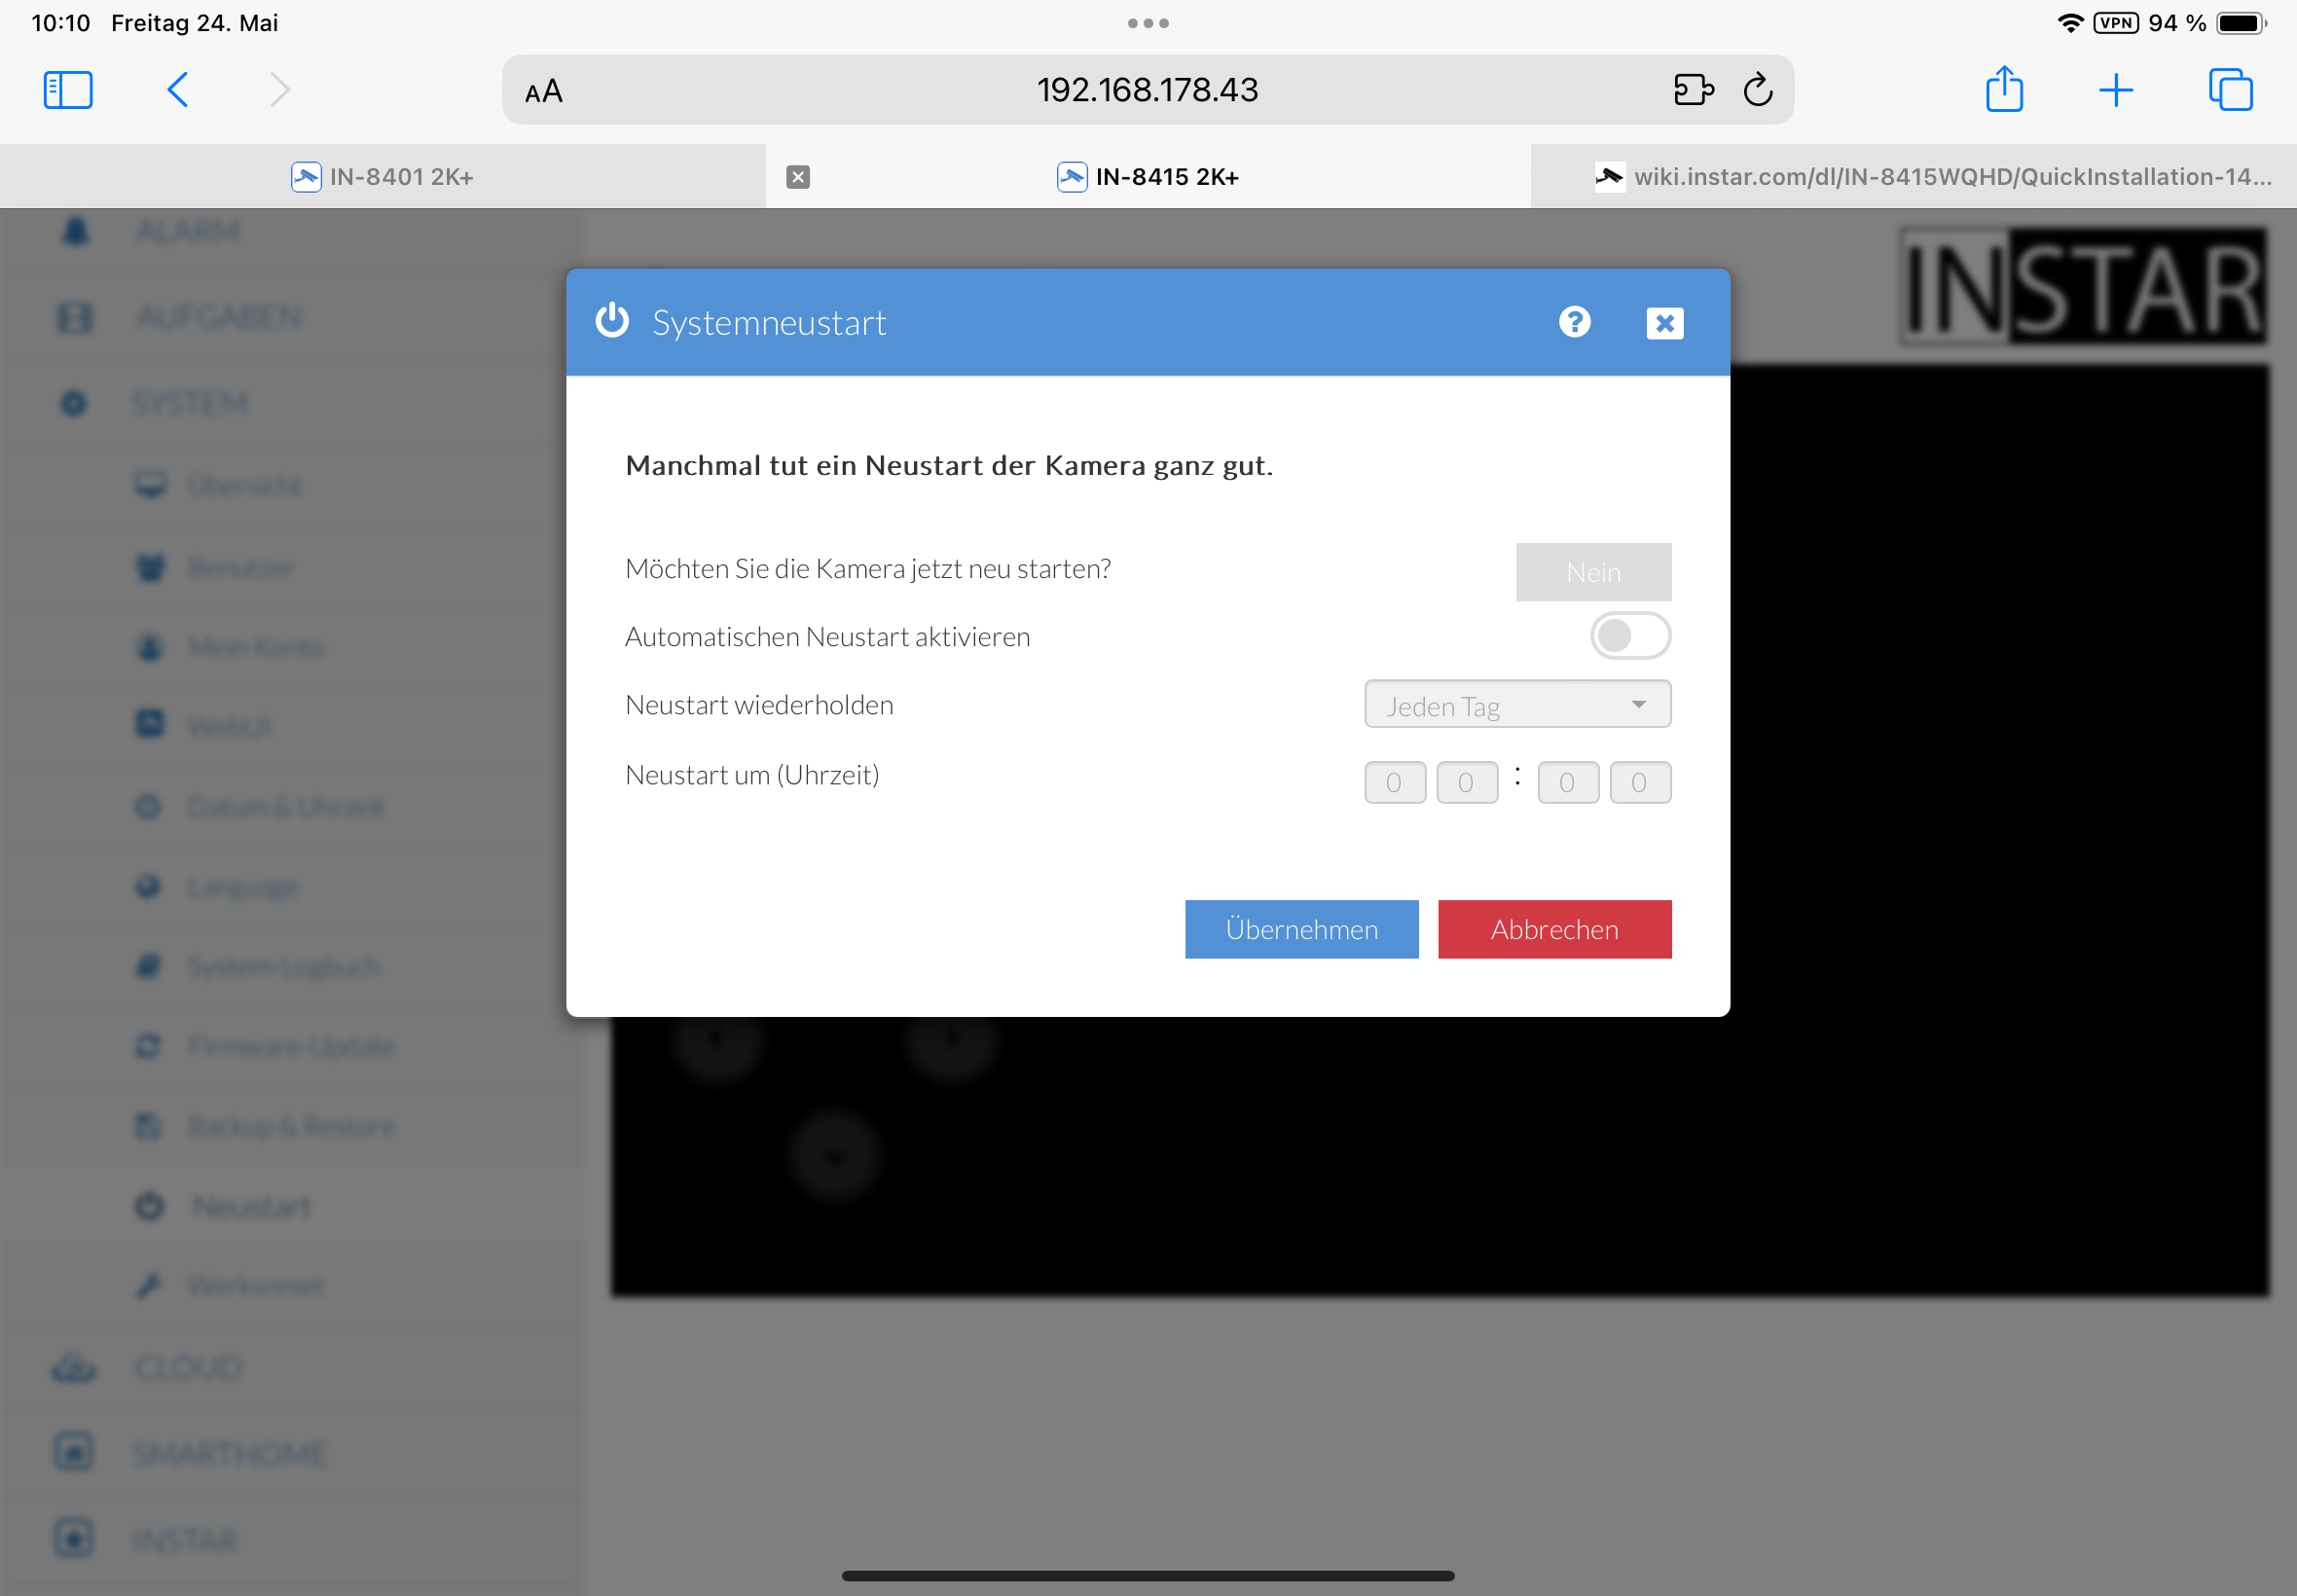Viewport: 2297px width, 1596px height.
Task: Show the tab overview
Action: [2229, 90]
